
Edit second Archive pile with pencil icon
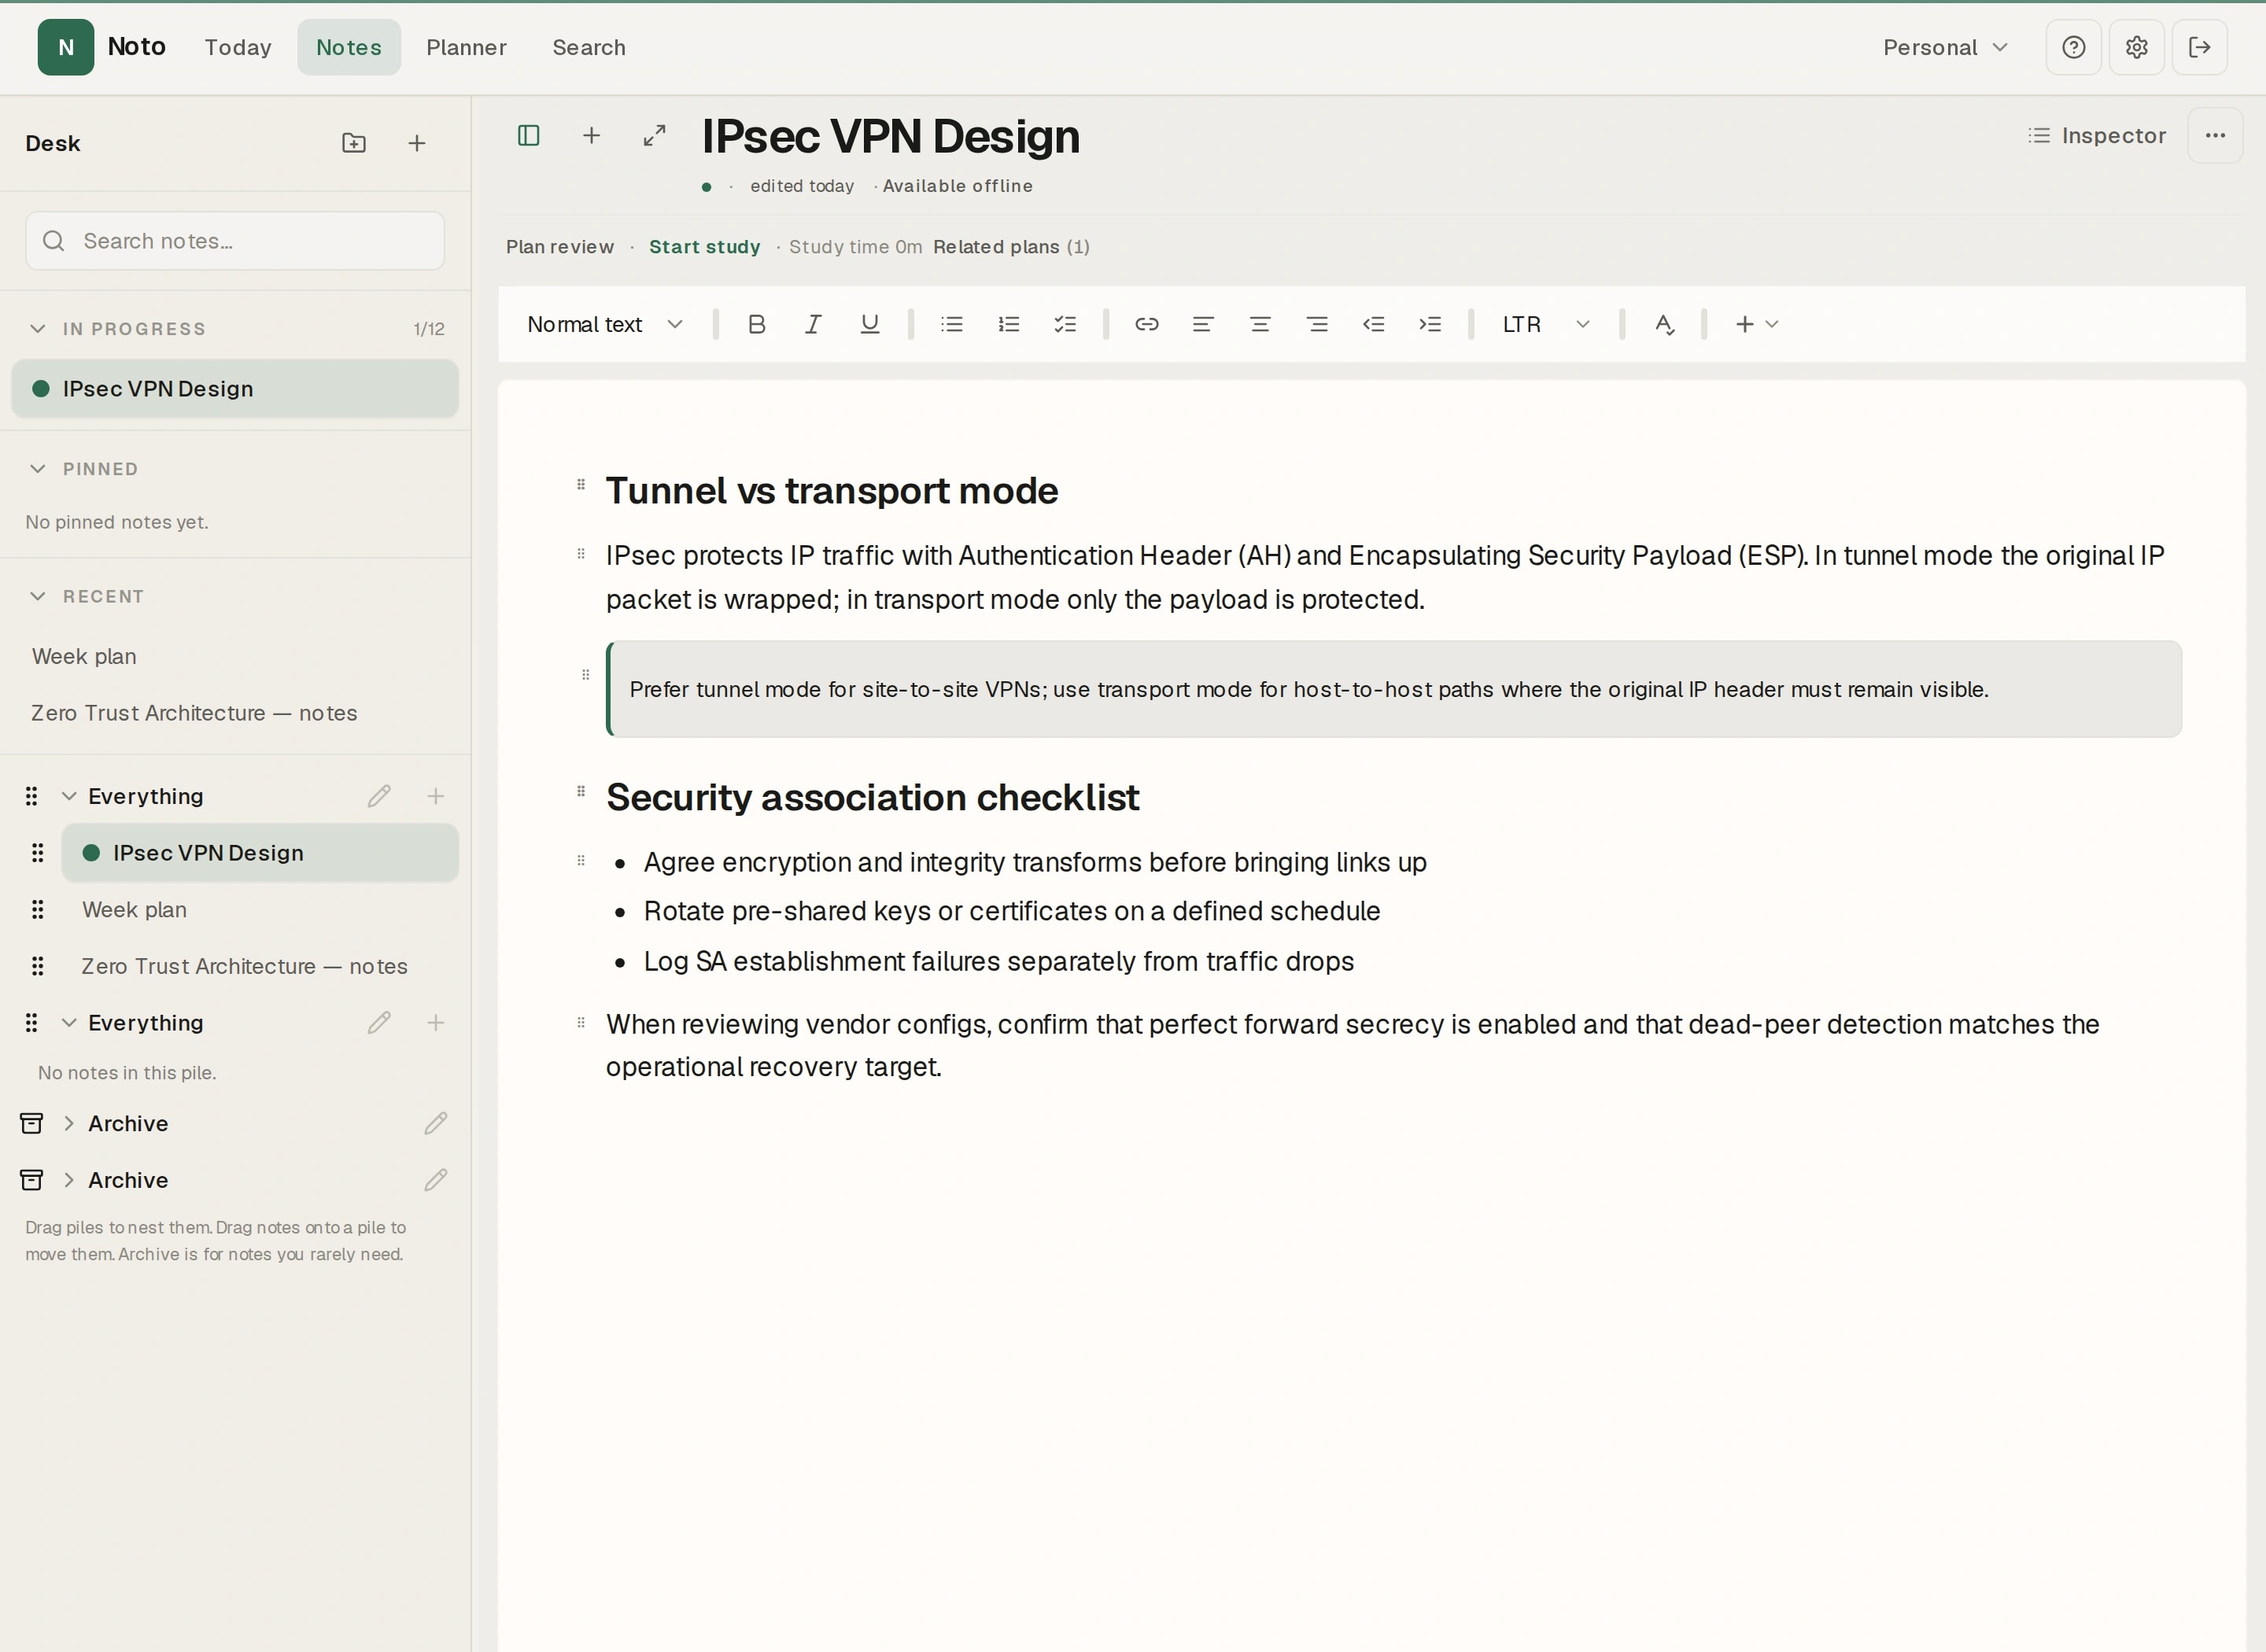pos(436,1180)
